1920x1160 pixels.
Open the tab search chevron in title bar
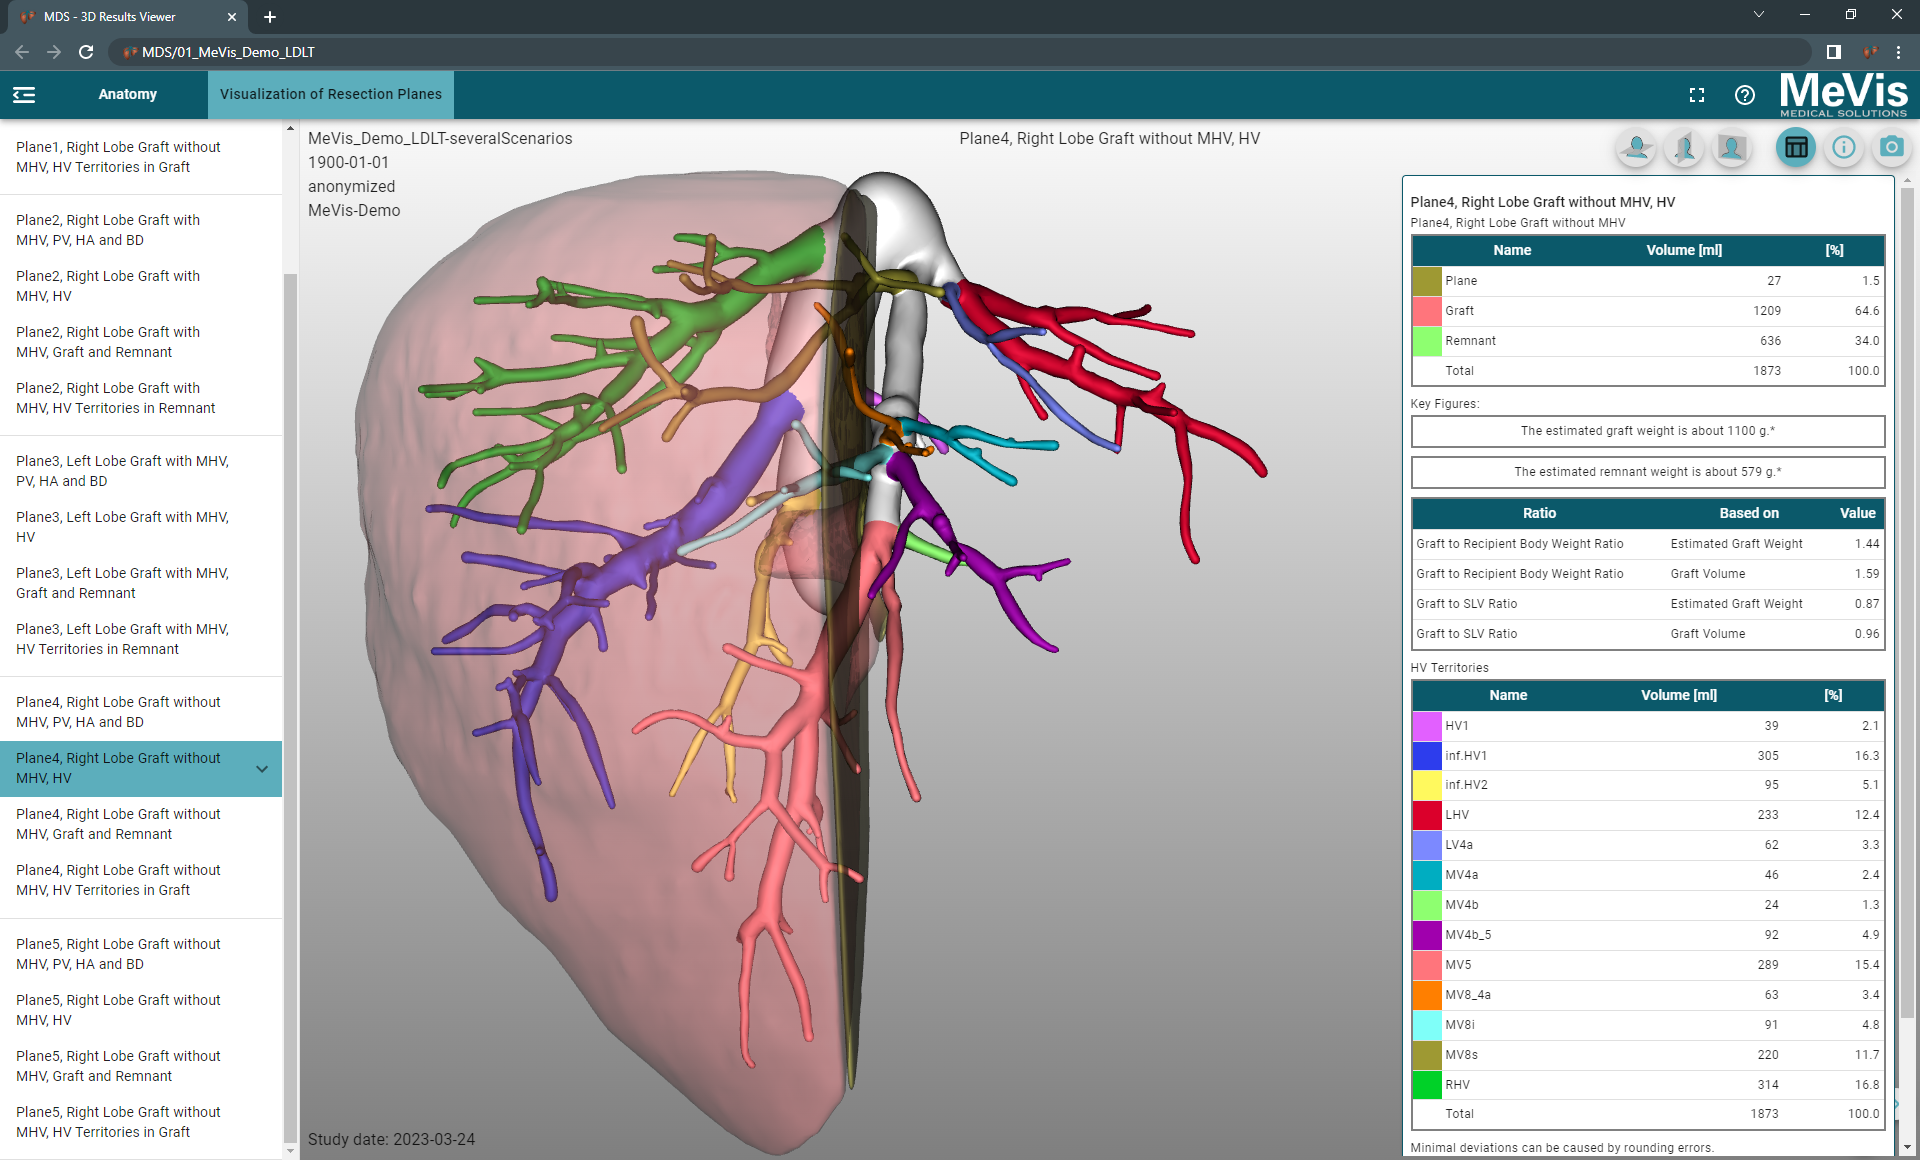[x=1759, y=14]
